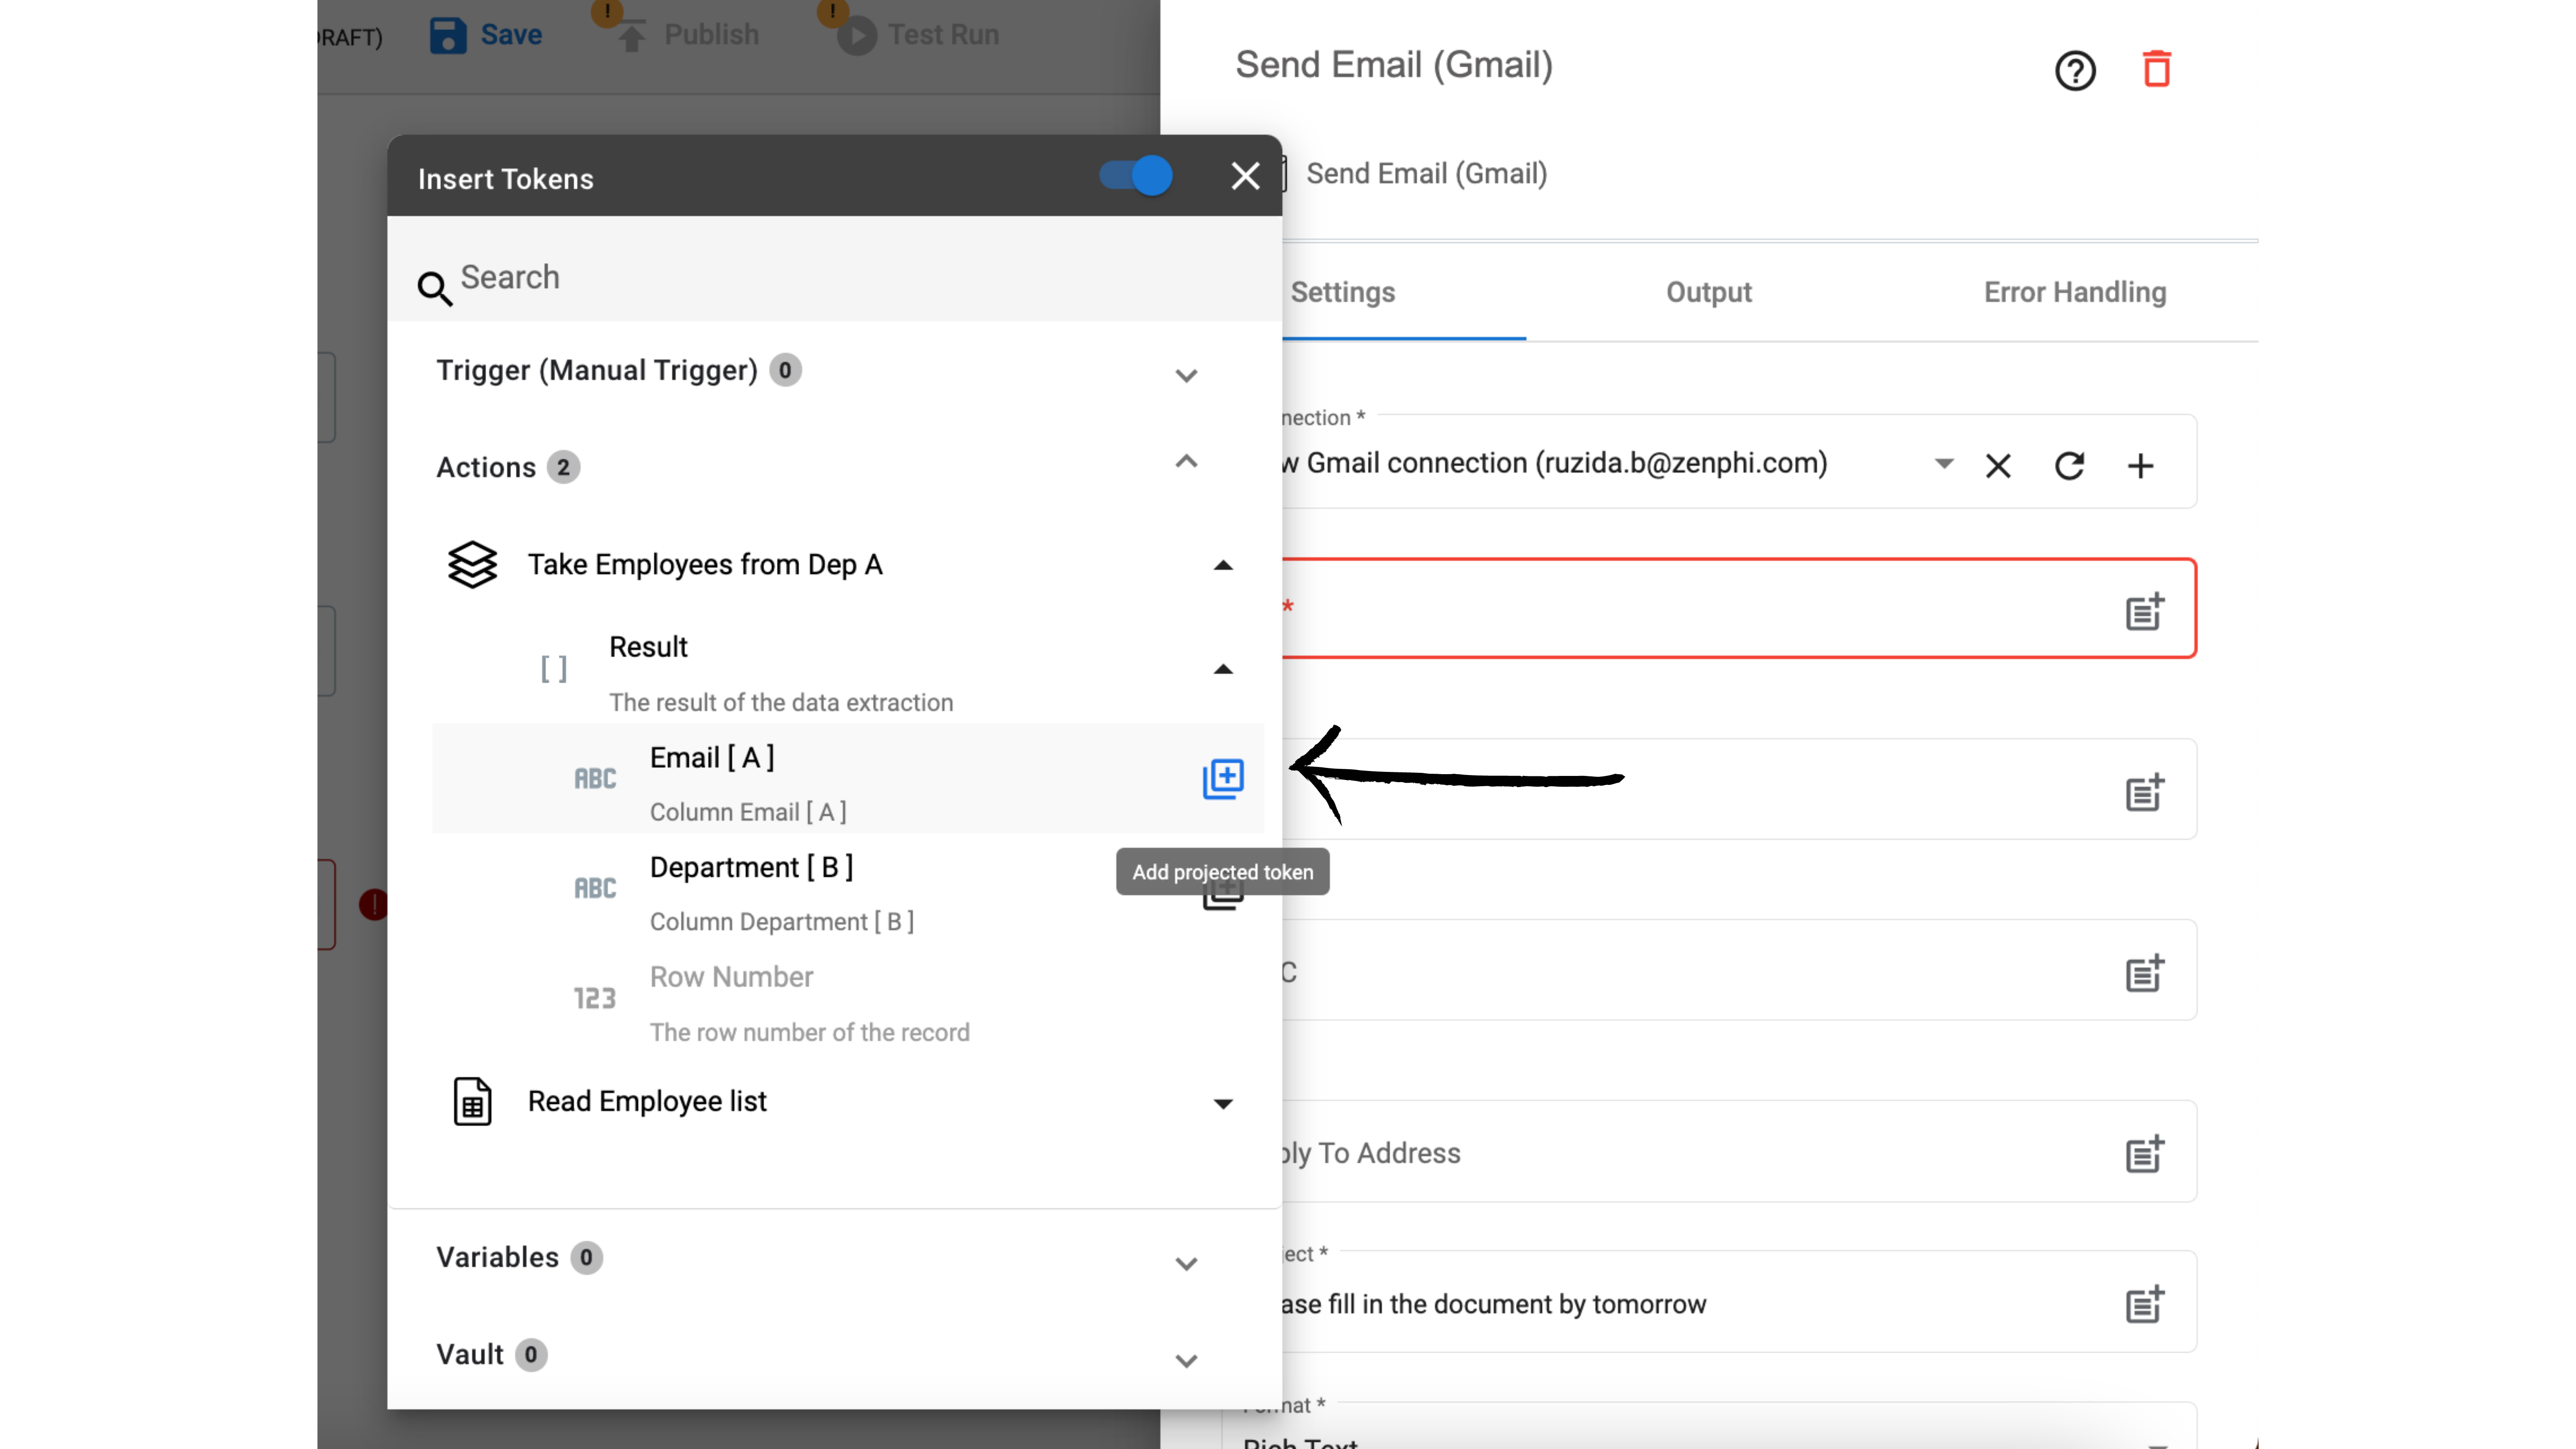Screen dimensions: 2576x1449
Task: Expand Trigger (Manual Trigger) section
Action: click(x=1186, y=375)
